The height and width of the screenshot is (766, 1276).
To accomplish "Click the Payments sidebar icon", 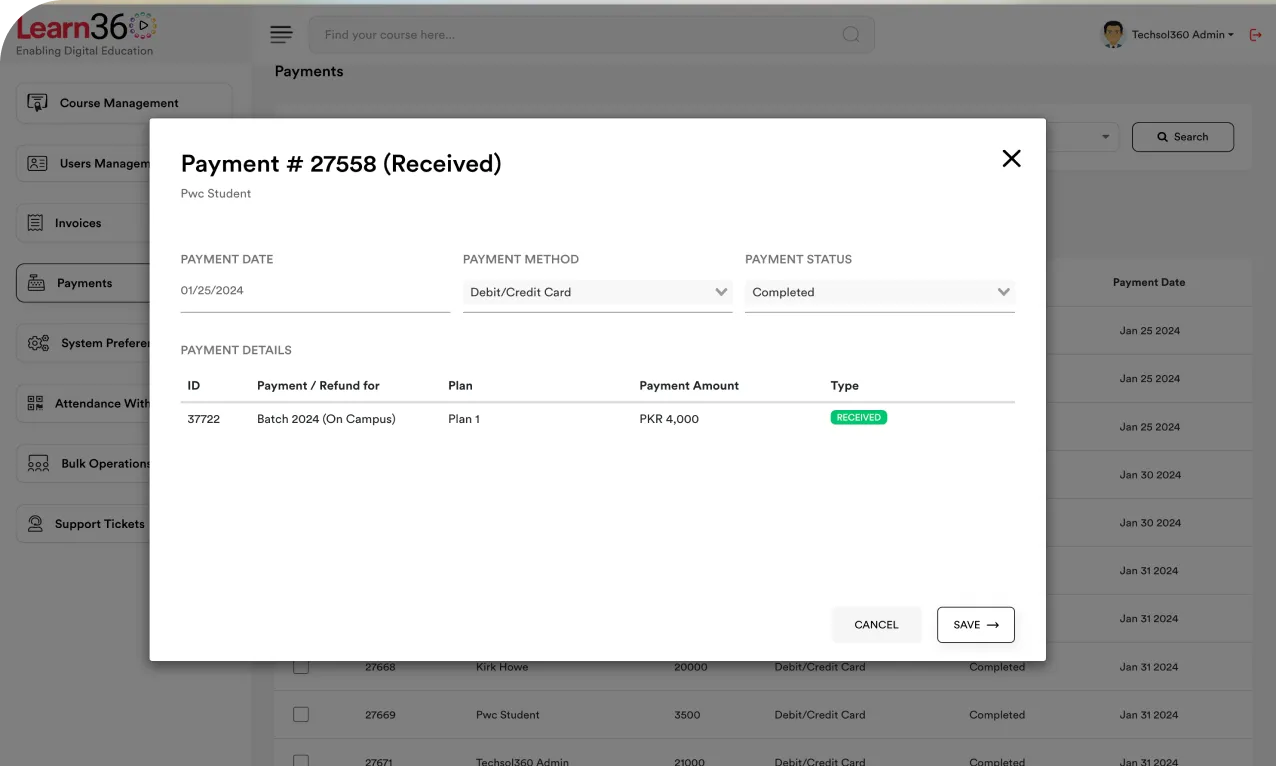I will (x=36, y=283).
